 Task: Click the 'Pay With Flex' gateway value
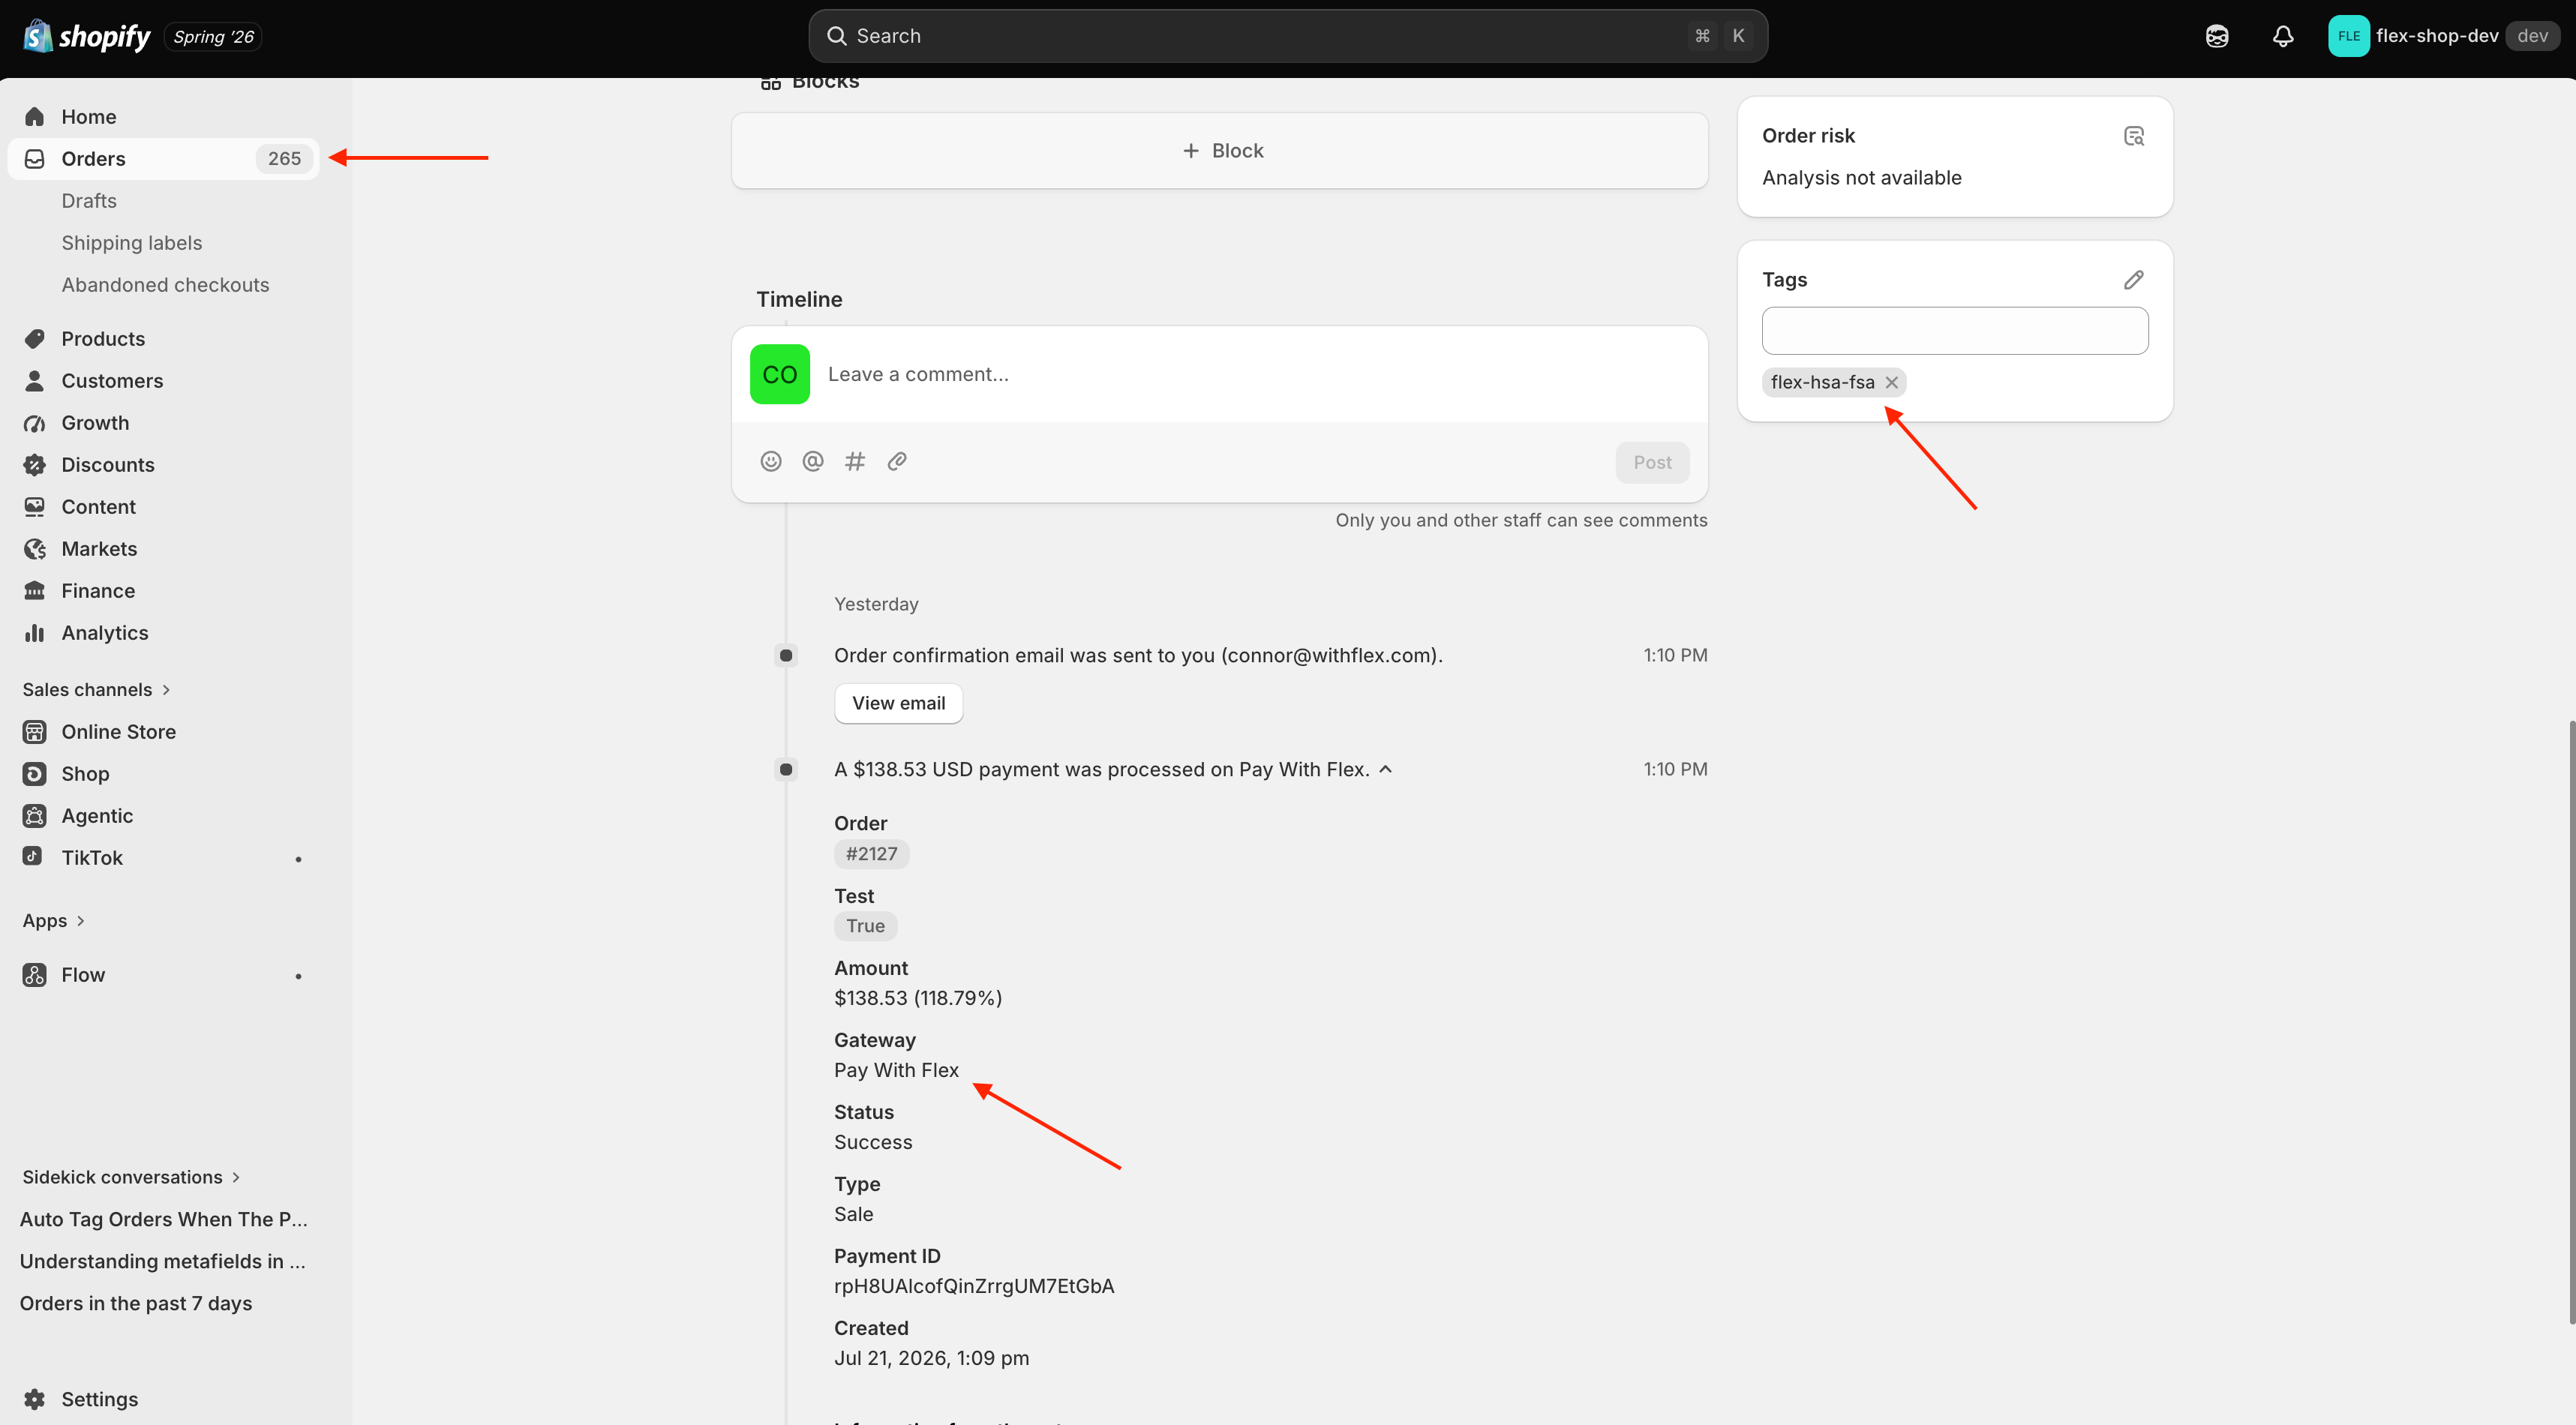click(x=896, y=1070)
